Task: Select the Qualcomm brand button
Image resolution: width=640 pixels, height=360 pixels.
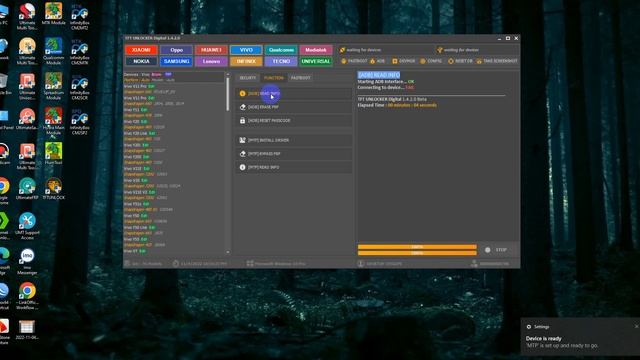Action: click(281, 50)
